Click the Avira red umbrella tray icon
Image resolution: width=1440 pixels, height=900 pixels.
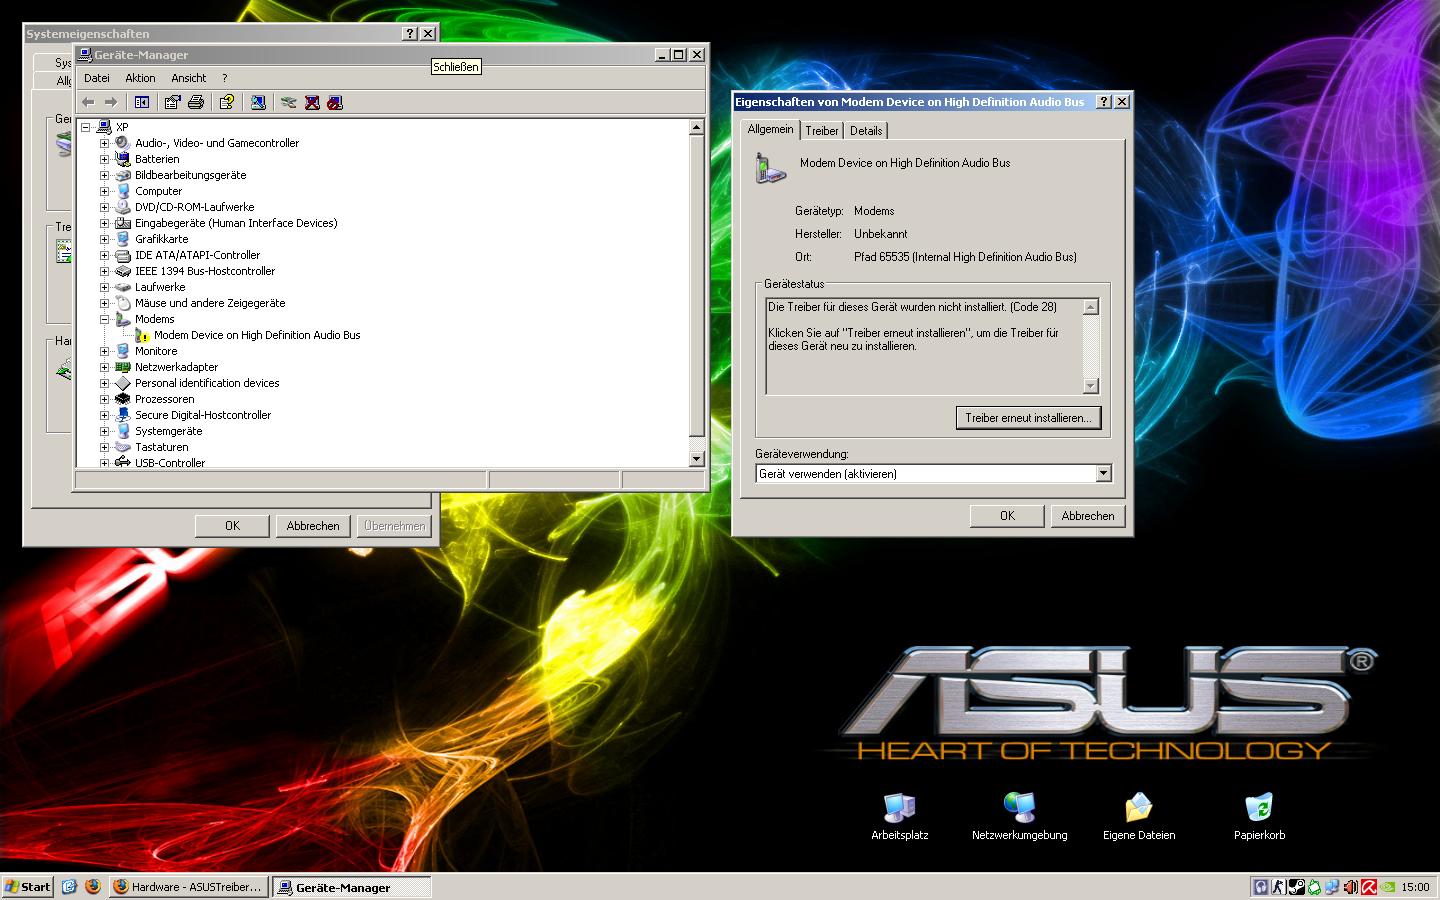tap(1369, 887)
